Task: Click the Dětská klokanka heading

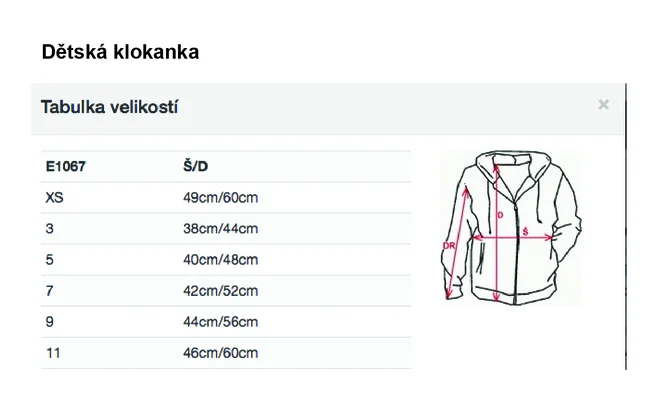Action: pyautogui.click(x=120, y=52)
